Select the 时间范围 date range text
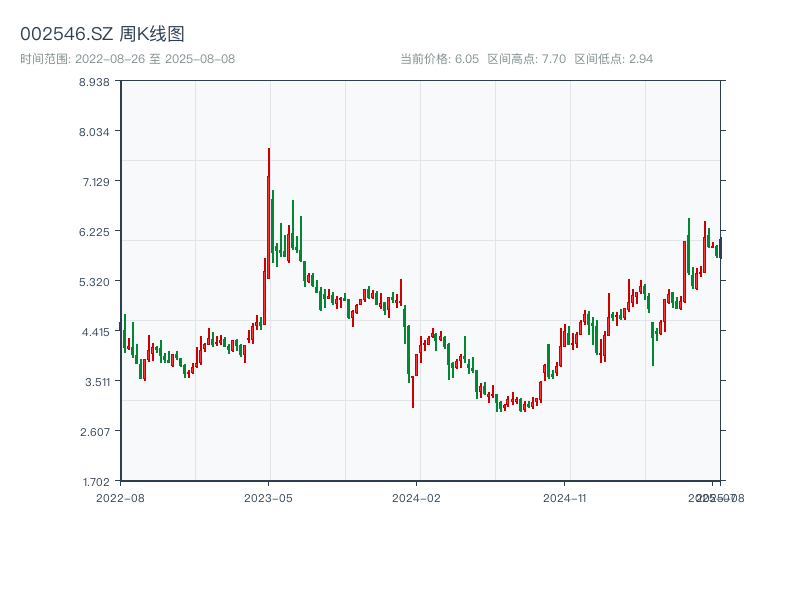This screenshot has width=800, height=600. pyautogui.click(x=128, y=59)
